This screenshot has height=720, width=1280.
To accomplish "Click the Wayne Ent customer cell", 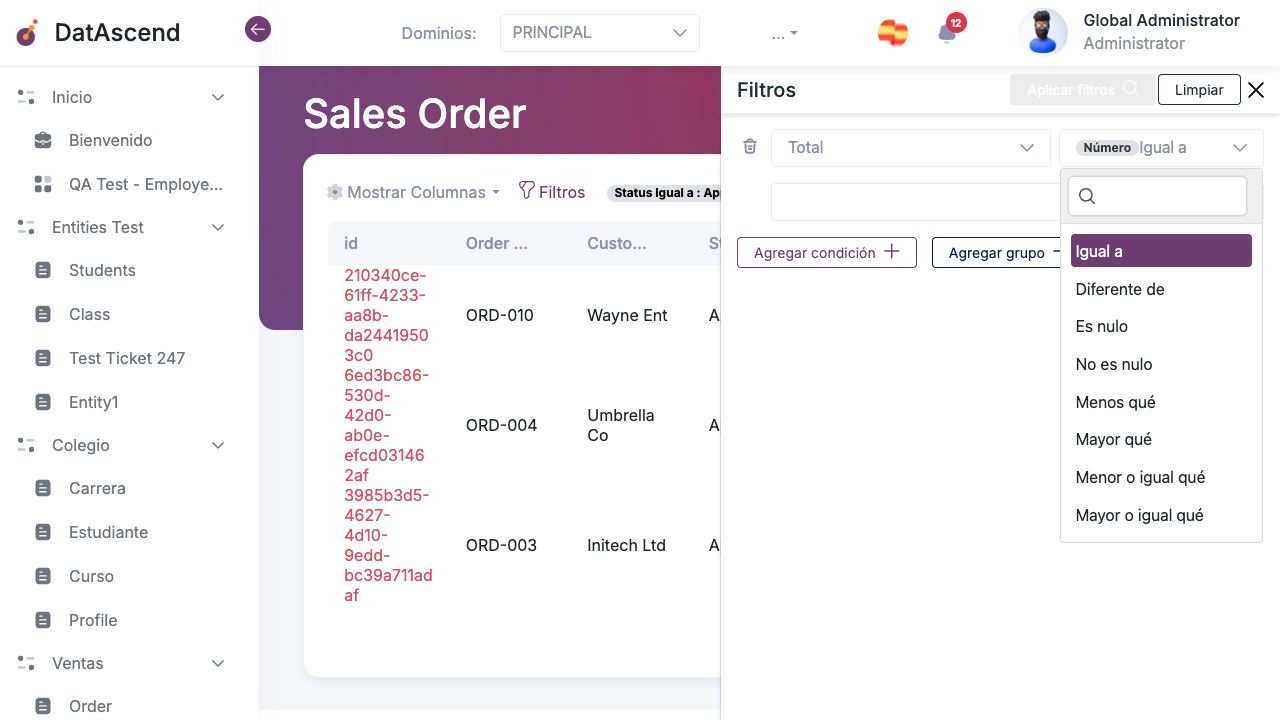I will point(627,315).
